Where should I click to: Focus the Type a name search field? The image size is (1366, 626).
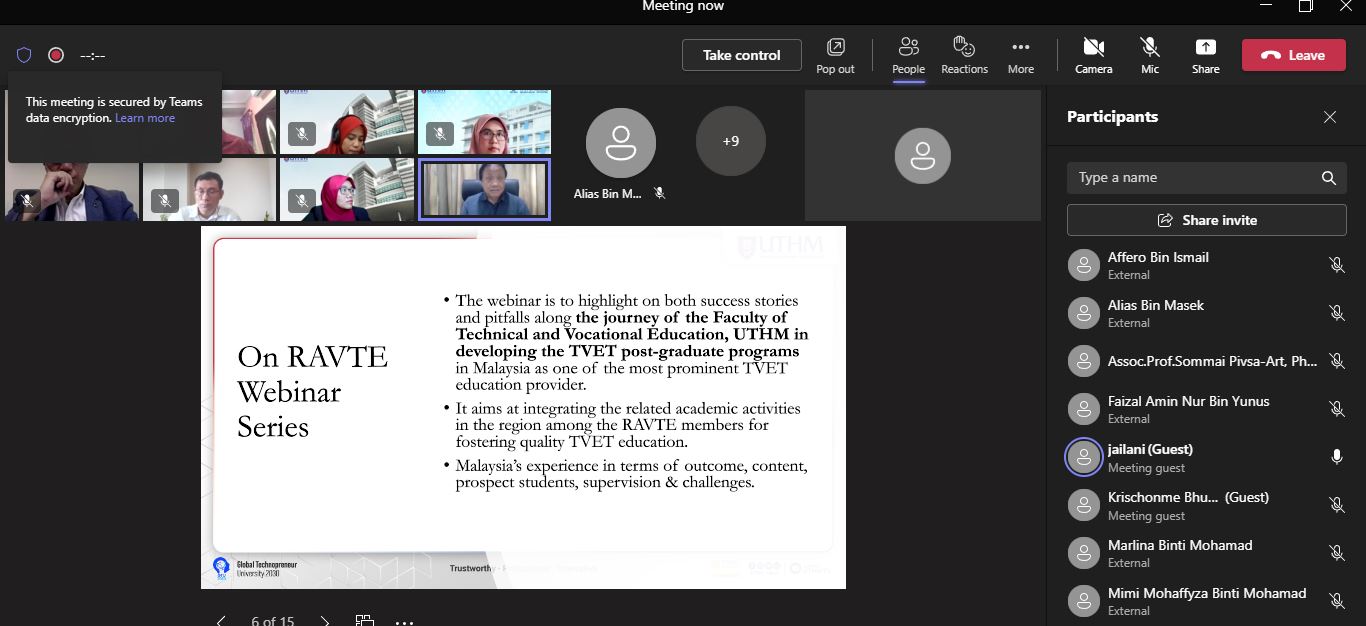[x=1206, y=178]
